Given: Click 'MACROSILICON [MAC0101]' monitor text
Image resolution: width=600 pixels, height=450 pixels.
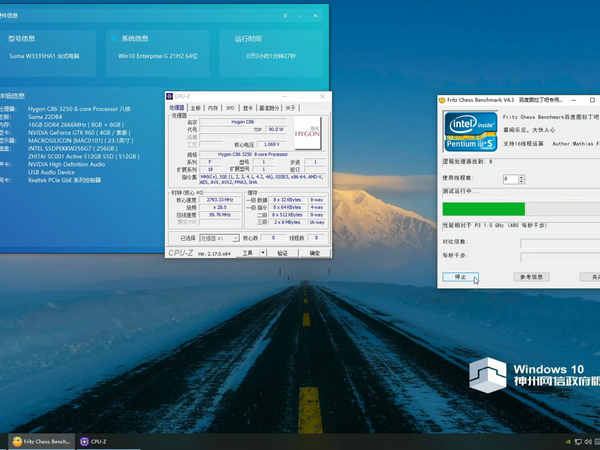Looking at the screenshot, I should 64,140.
